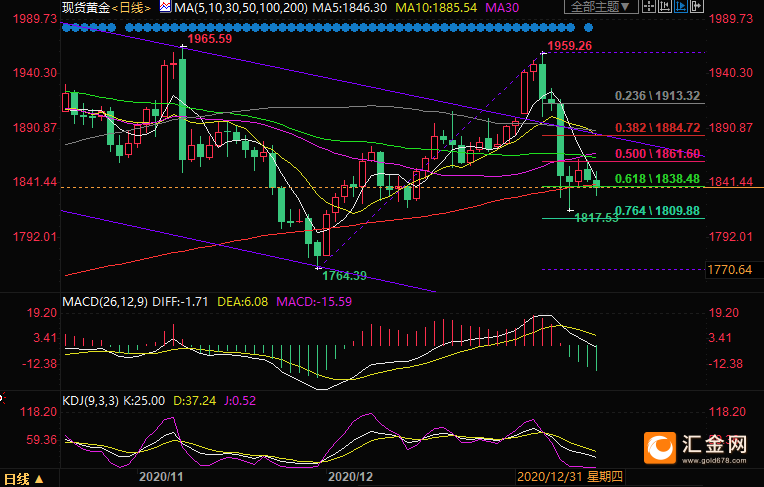
Task: Click the DEA:6.08 value
Action: pyautogui.click(x=243, y=302)
